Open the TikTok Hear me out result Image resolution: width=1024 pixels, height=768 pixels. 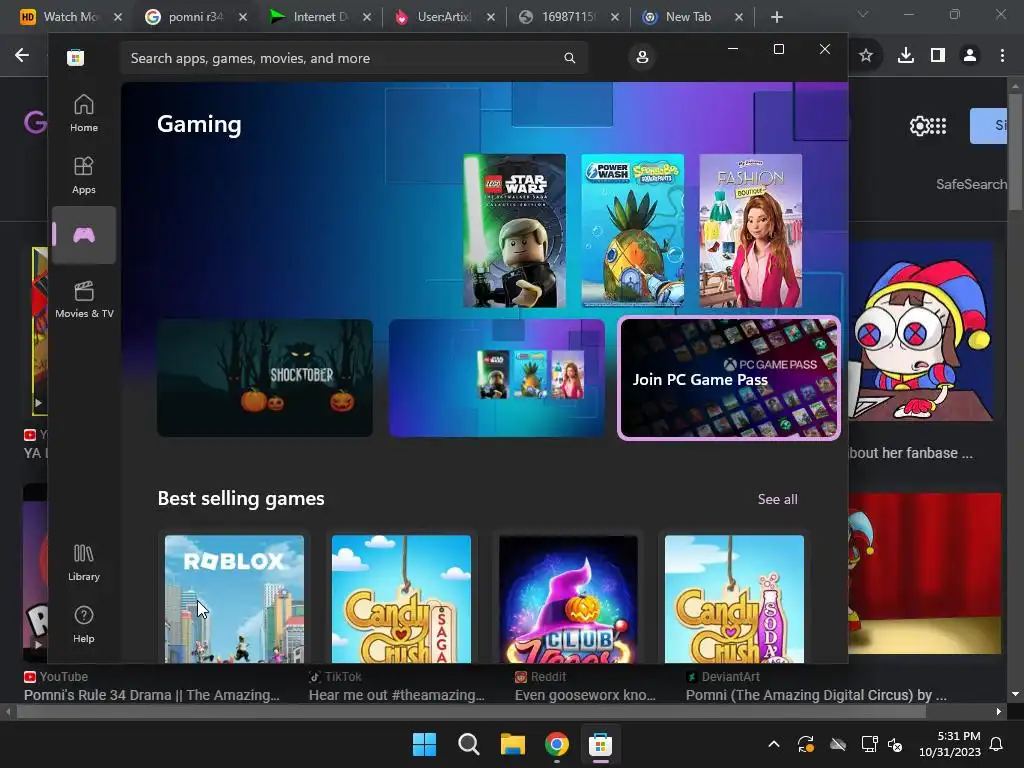[396, 695]
